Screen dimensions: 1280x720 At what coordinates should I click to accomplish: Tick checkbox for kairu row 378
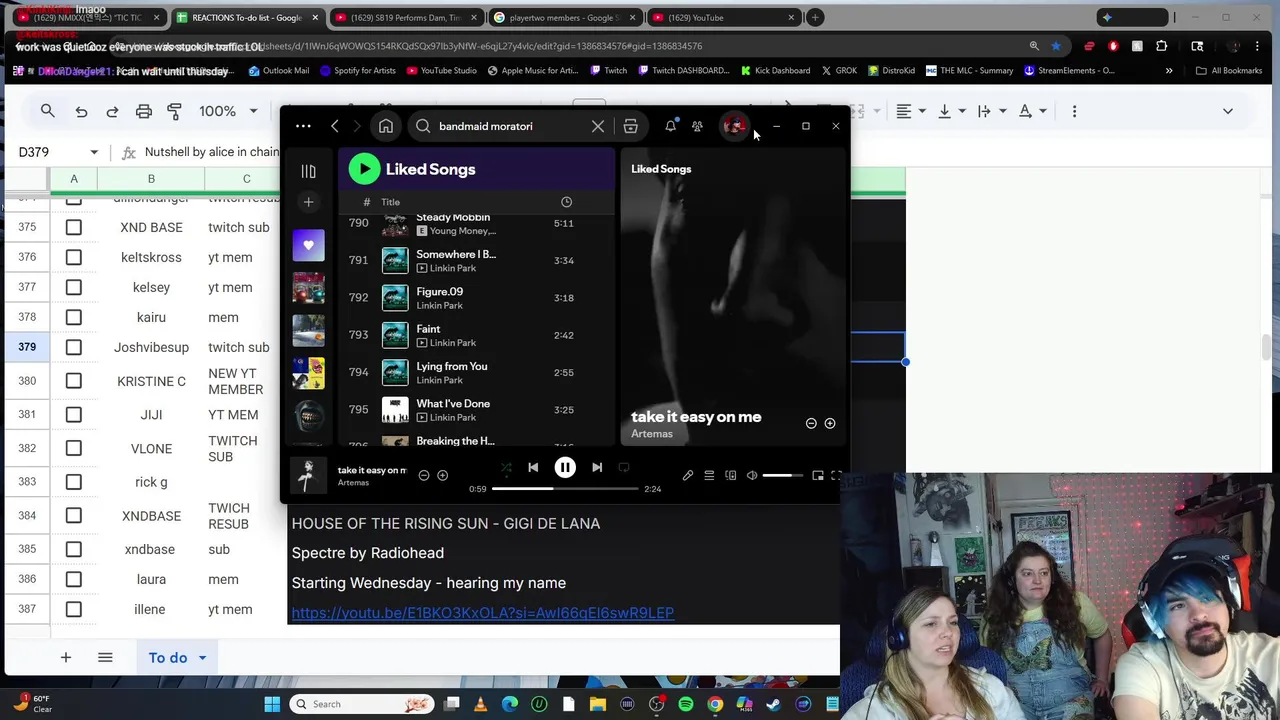click(74, 317)
